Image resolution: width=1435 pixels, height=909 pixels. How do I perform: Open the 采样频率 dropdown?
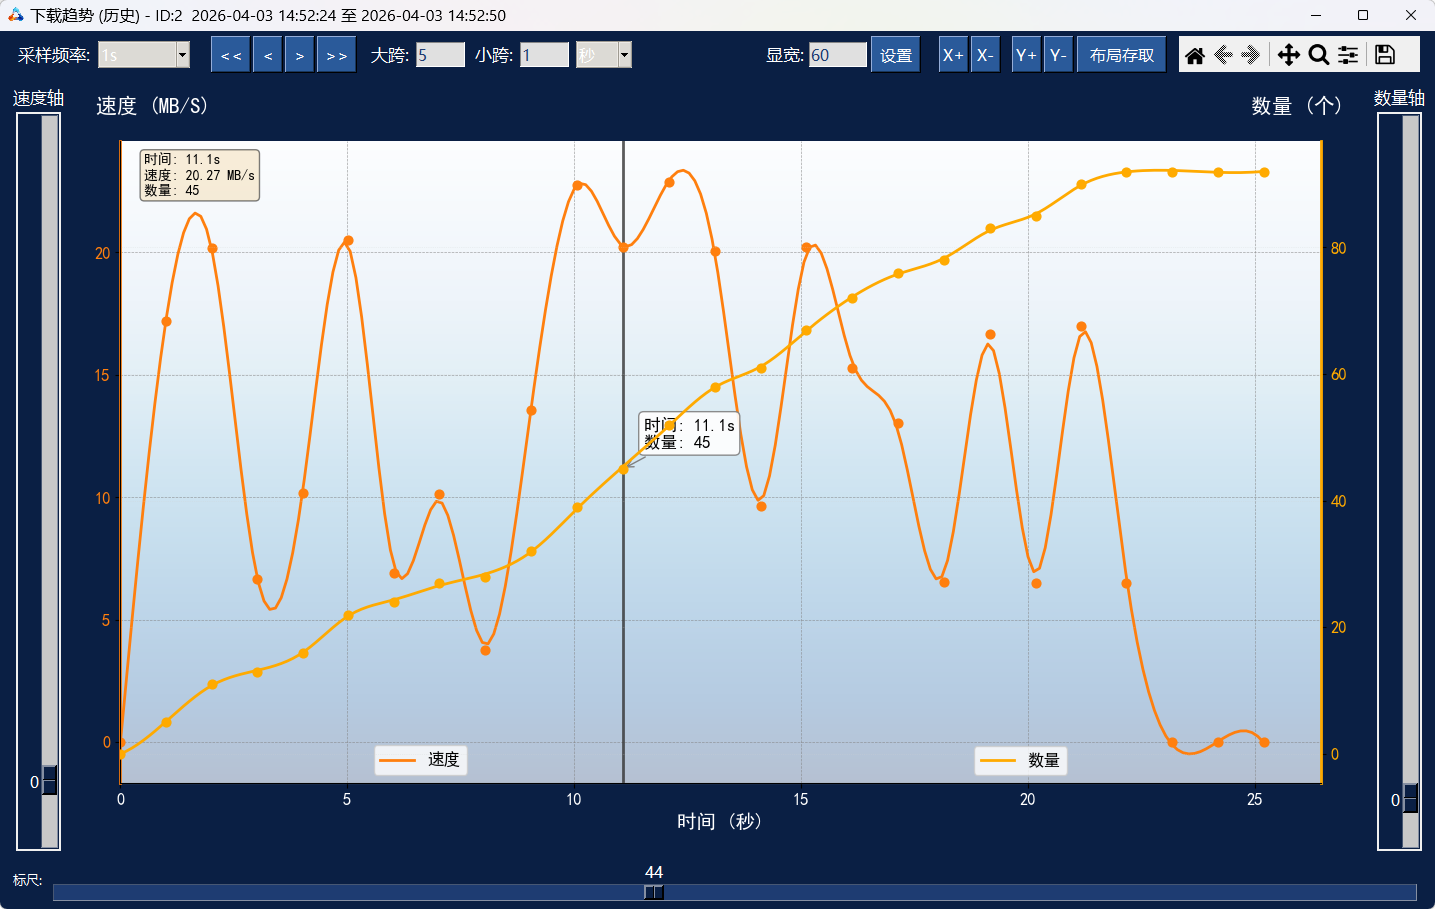click(183, 55)
